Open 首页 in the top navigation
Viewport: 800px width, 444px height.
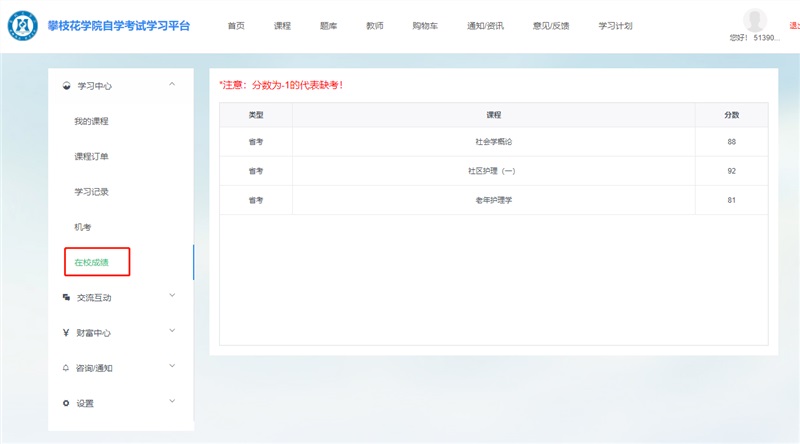point(236,26)
